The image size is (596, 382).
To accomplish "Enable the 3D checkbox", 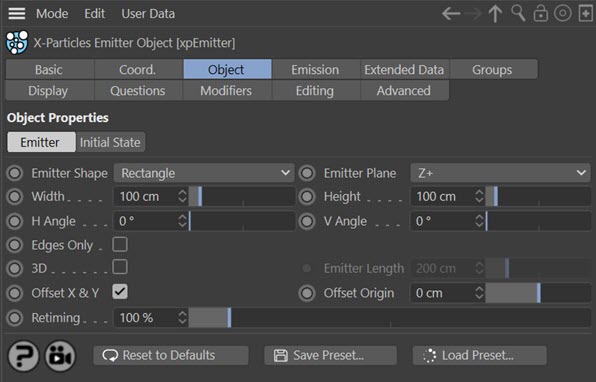I will [x=120, y=267].
